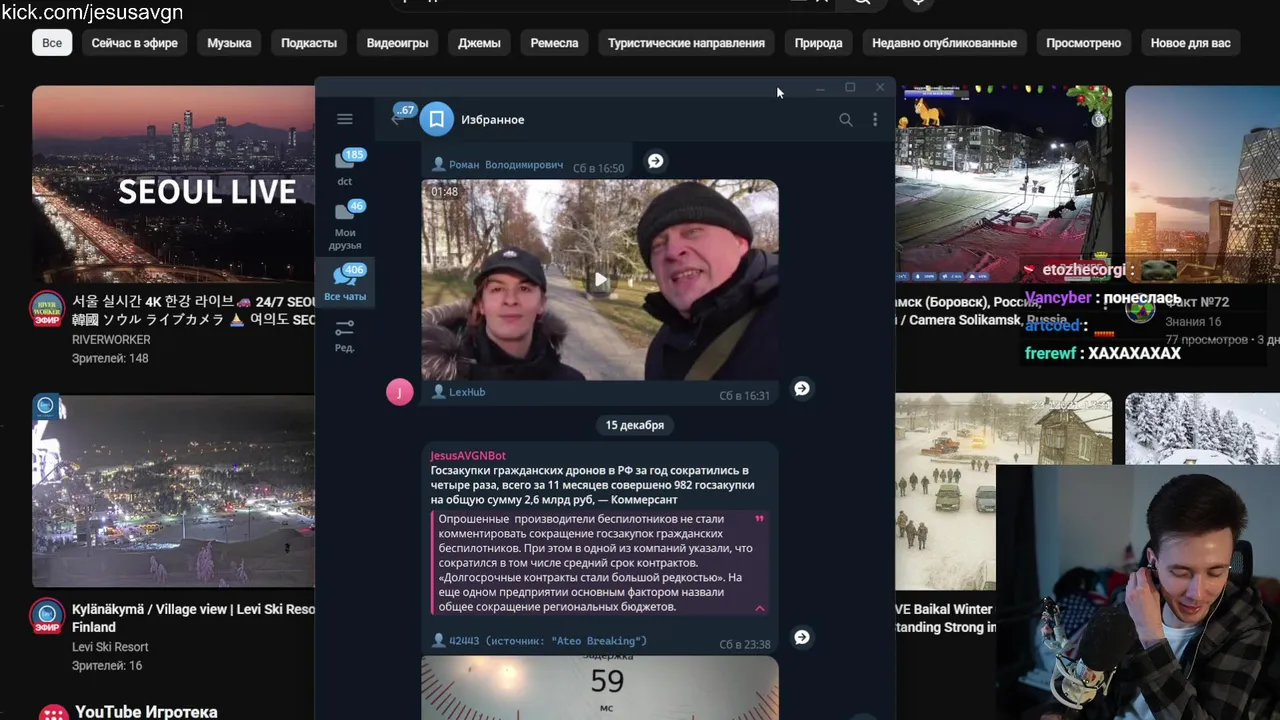Click the J avatar beside the video message
This screenshot has height=720, width=1280.
pos(400,392)
